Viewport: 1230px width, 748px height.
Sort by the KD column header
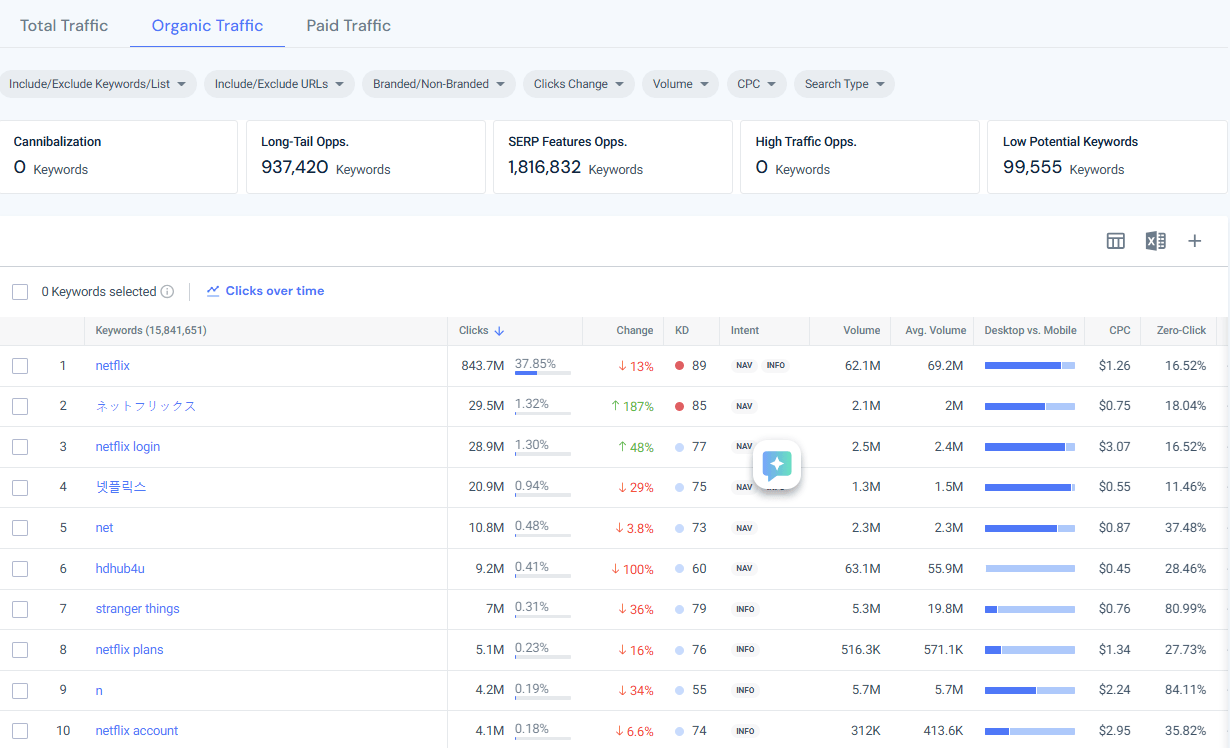[x=682, y=331]
